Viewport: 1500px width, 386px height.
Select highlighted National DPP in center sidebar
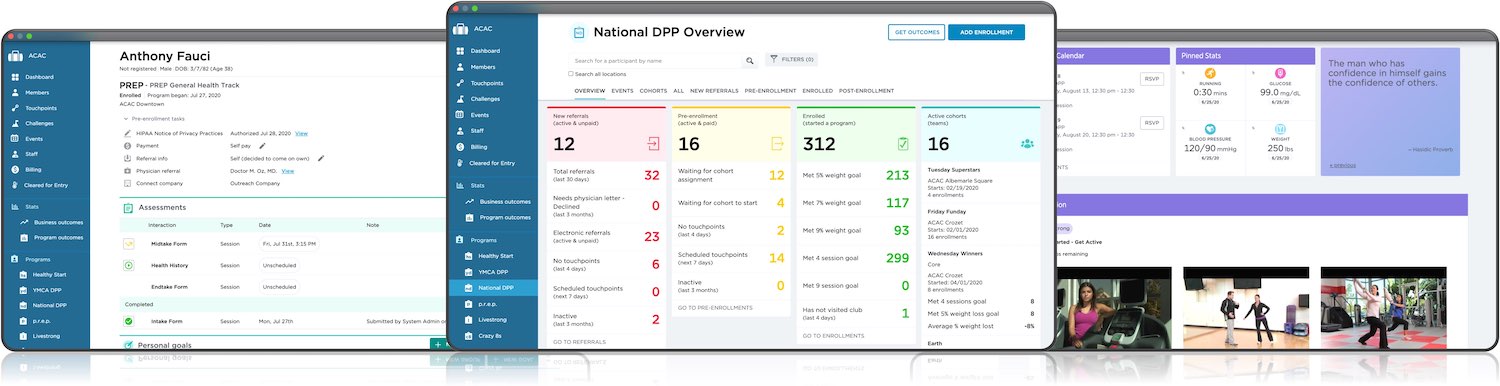pos(493,288)
